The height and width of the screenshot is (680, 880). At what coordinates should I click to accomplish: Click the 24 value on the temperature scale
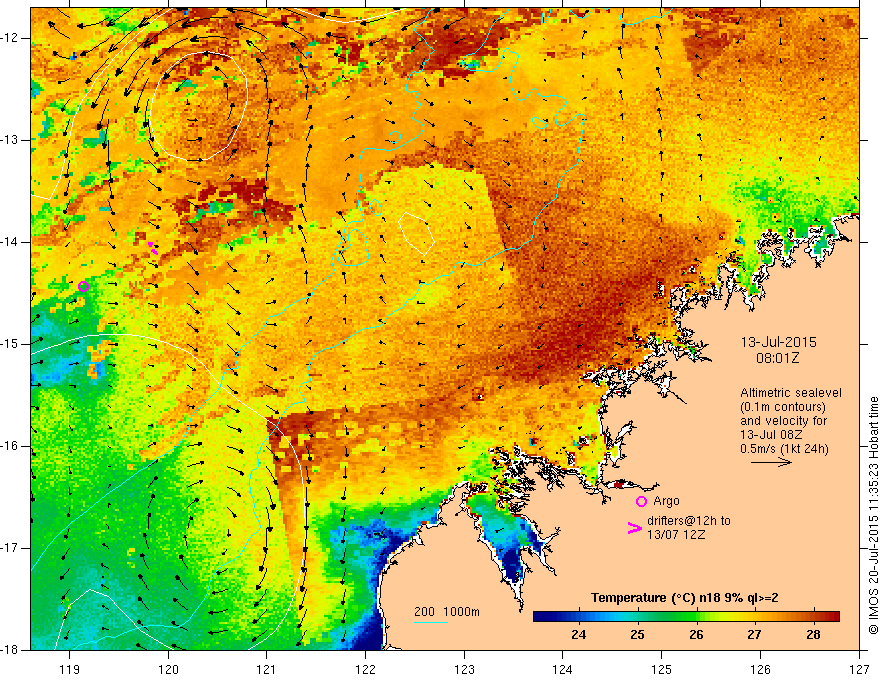[x=578, y=635]
